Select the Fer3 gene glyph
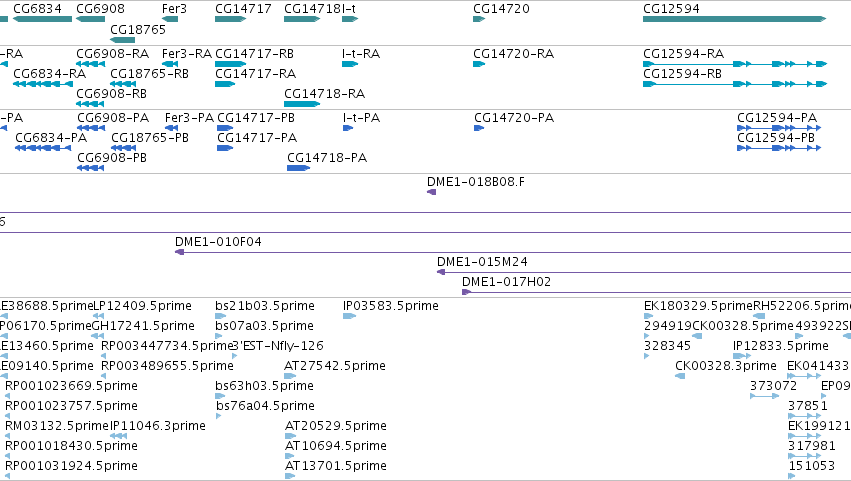 point(170,19)
